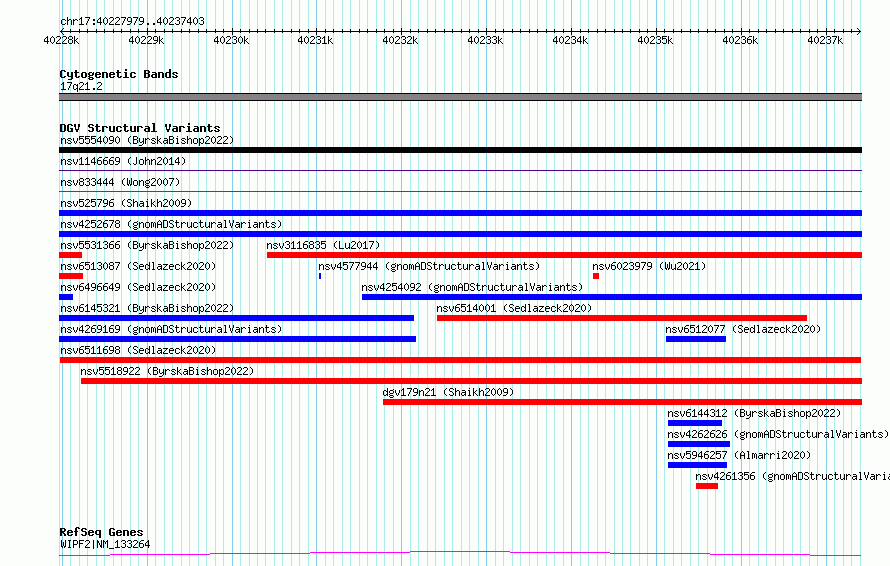
Task: Click the chr17:40227979..40237403 coordinate label
Action: tap(132, 22)
